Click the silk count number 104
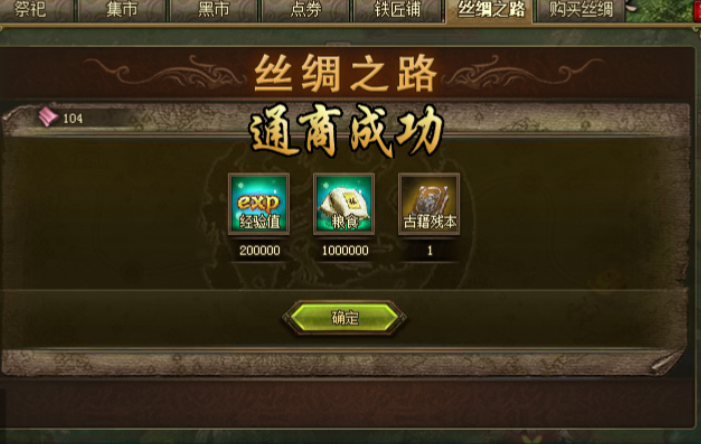 (73, 118)
